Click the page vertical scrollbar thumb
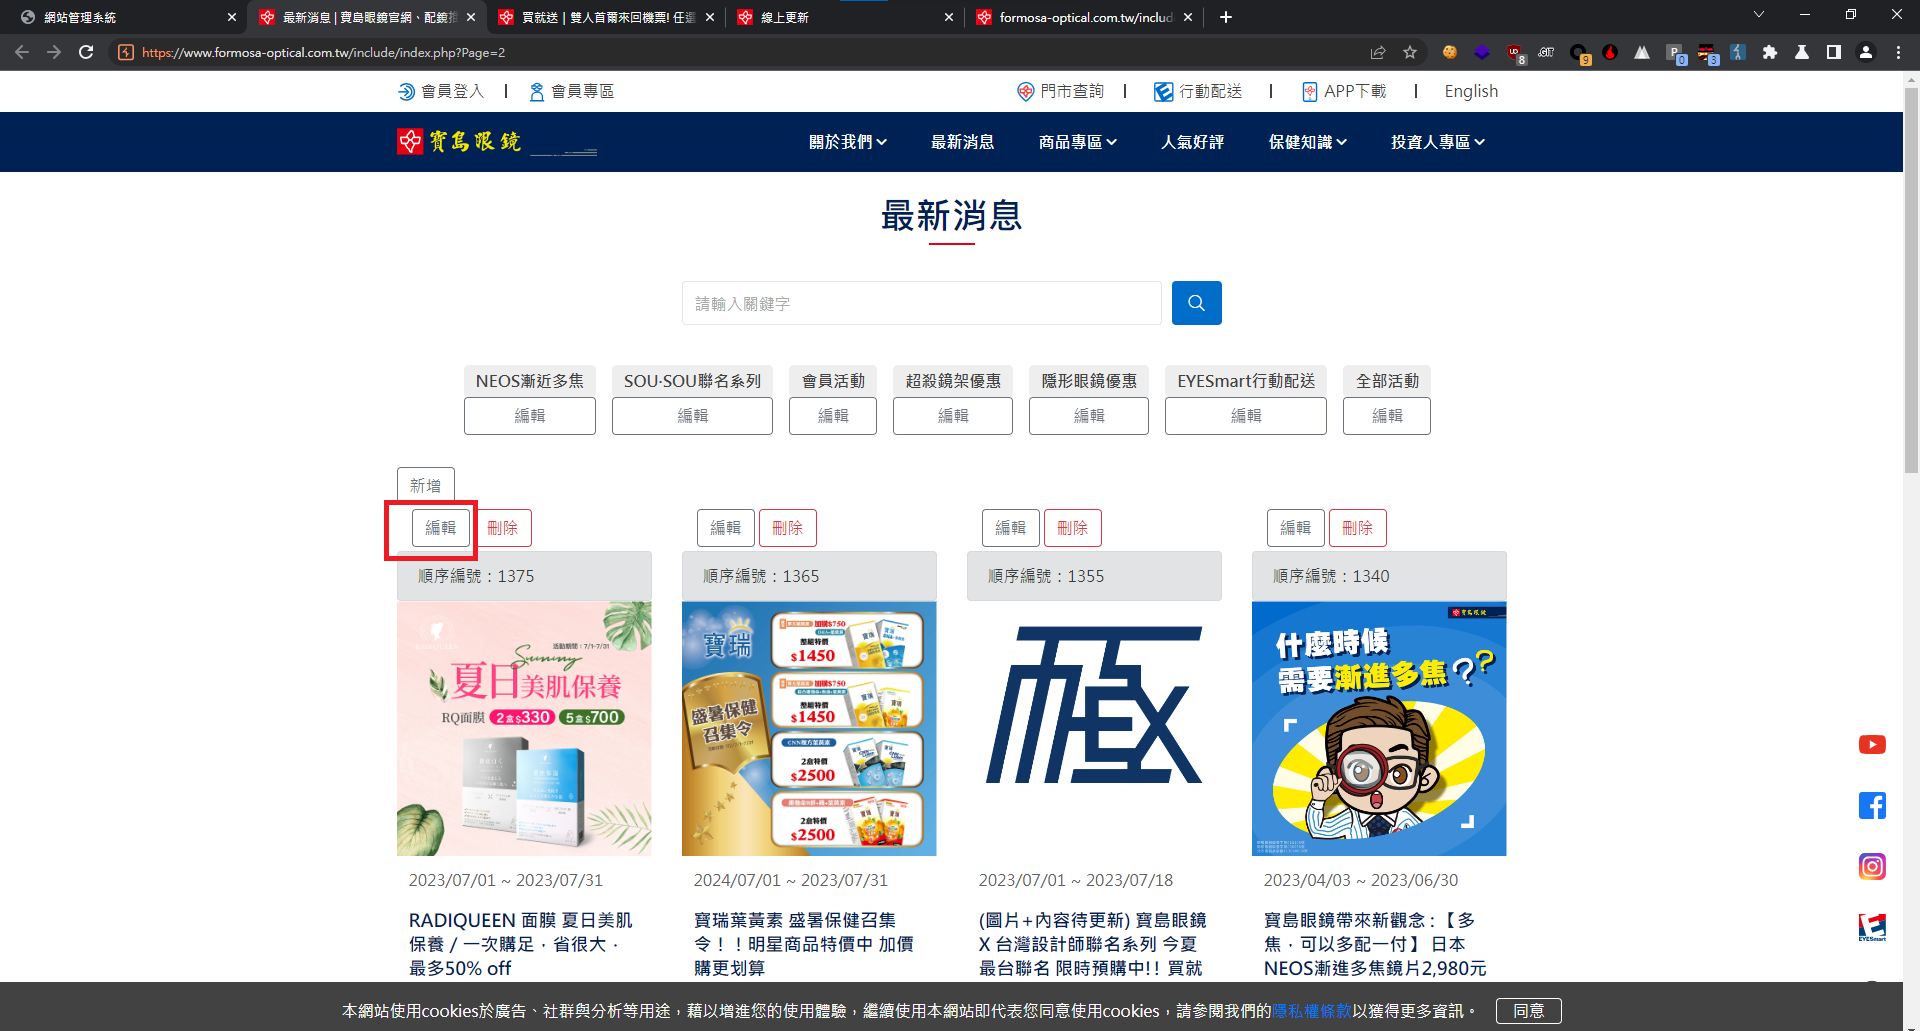This screenshot has width=1920, height=1031. click(x=1911, y=280)
